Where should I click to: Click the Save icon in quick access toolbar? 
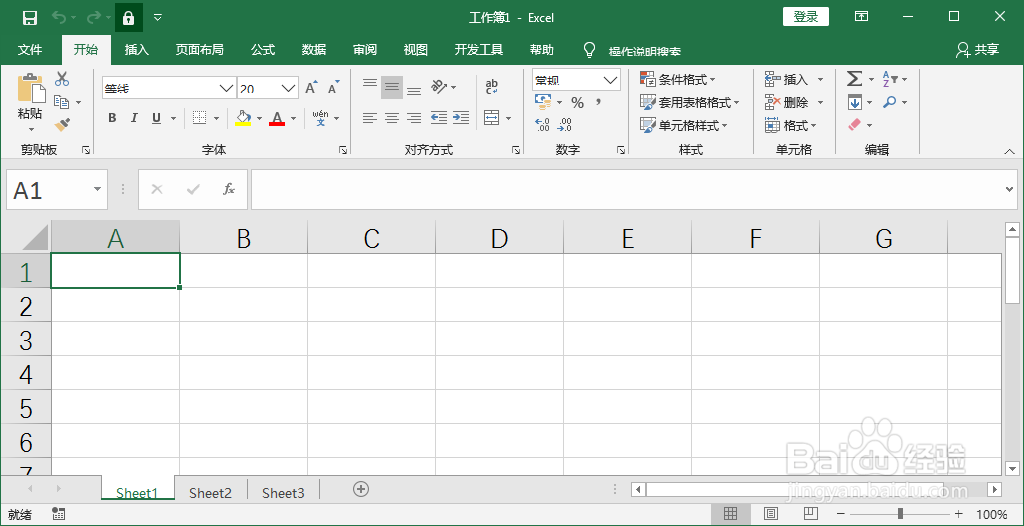pyautogui.click(x=29, y=18)
